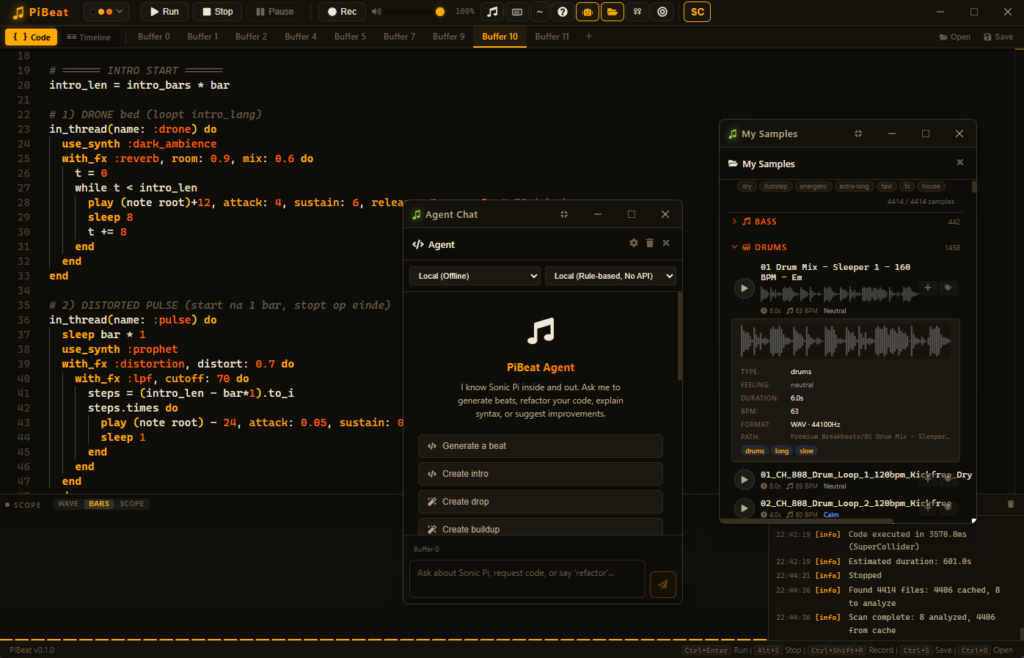1024x658 pixels.
Task: Open the Local (Rule-based, No API) dropdown
Action: (610, 275)
